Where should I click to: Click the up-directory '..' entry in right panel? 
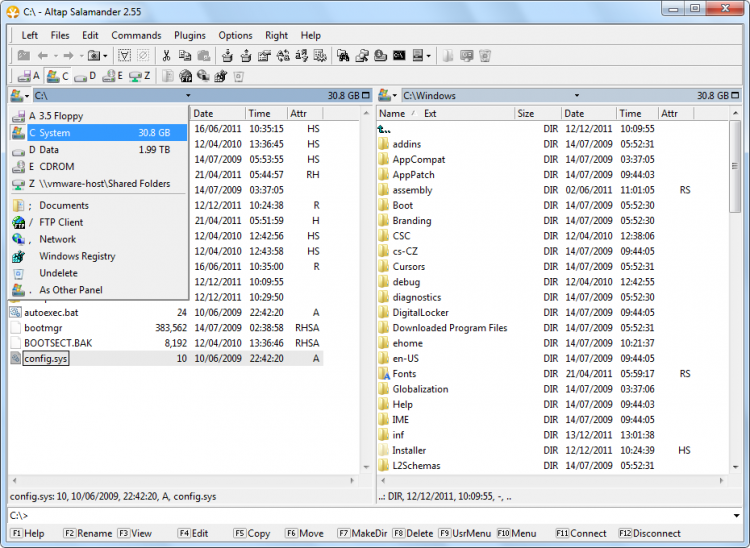(x=384, y=129)
